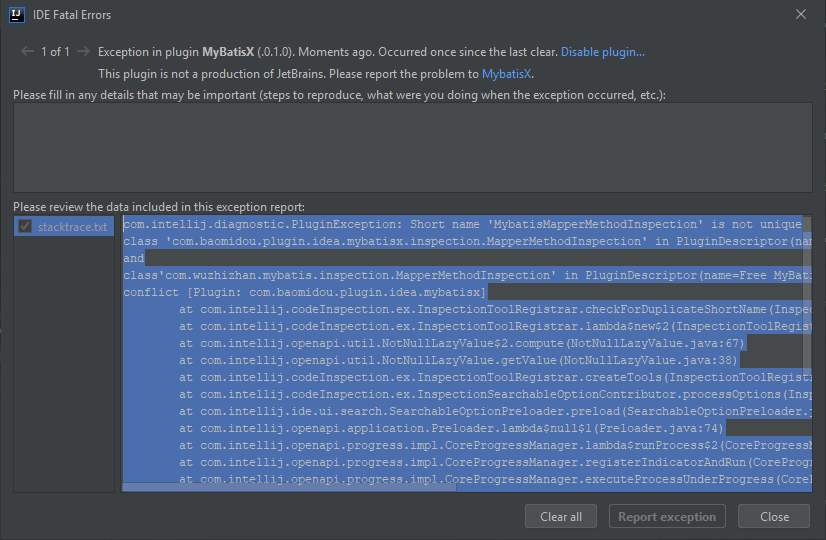Click the horizontal scrollbar under the stack trace
Image resolution: width=826 pixels, height=540 pixels.
click(289, 487)
